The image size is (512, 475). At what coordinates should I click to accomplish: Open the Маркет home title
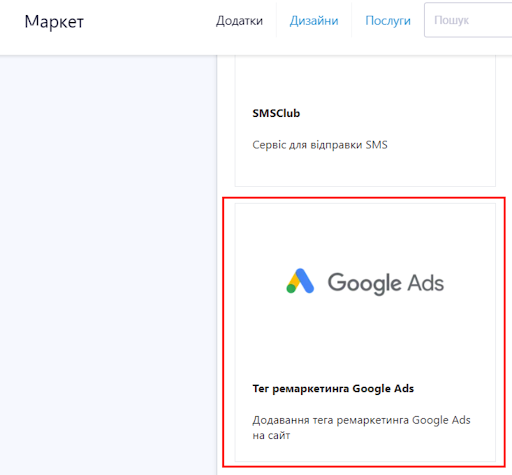coord(54,22)
